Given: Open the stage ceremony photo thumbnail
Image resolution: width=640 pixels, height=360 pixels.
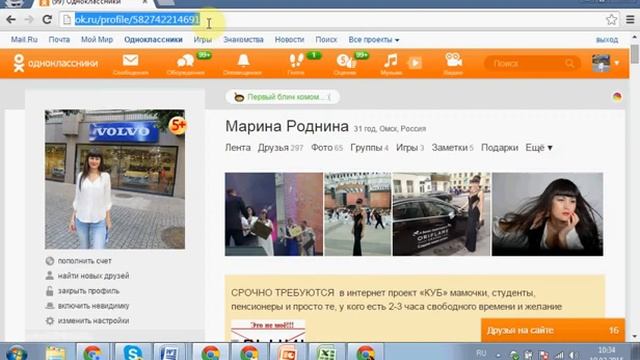Looking at the screenshot, I should (x=274, y=214).
